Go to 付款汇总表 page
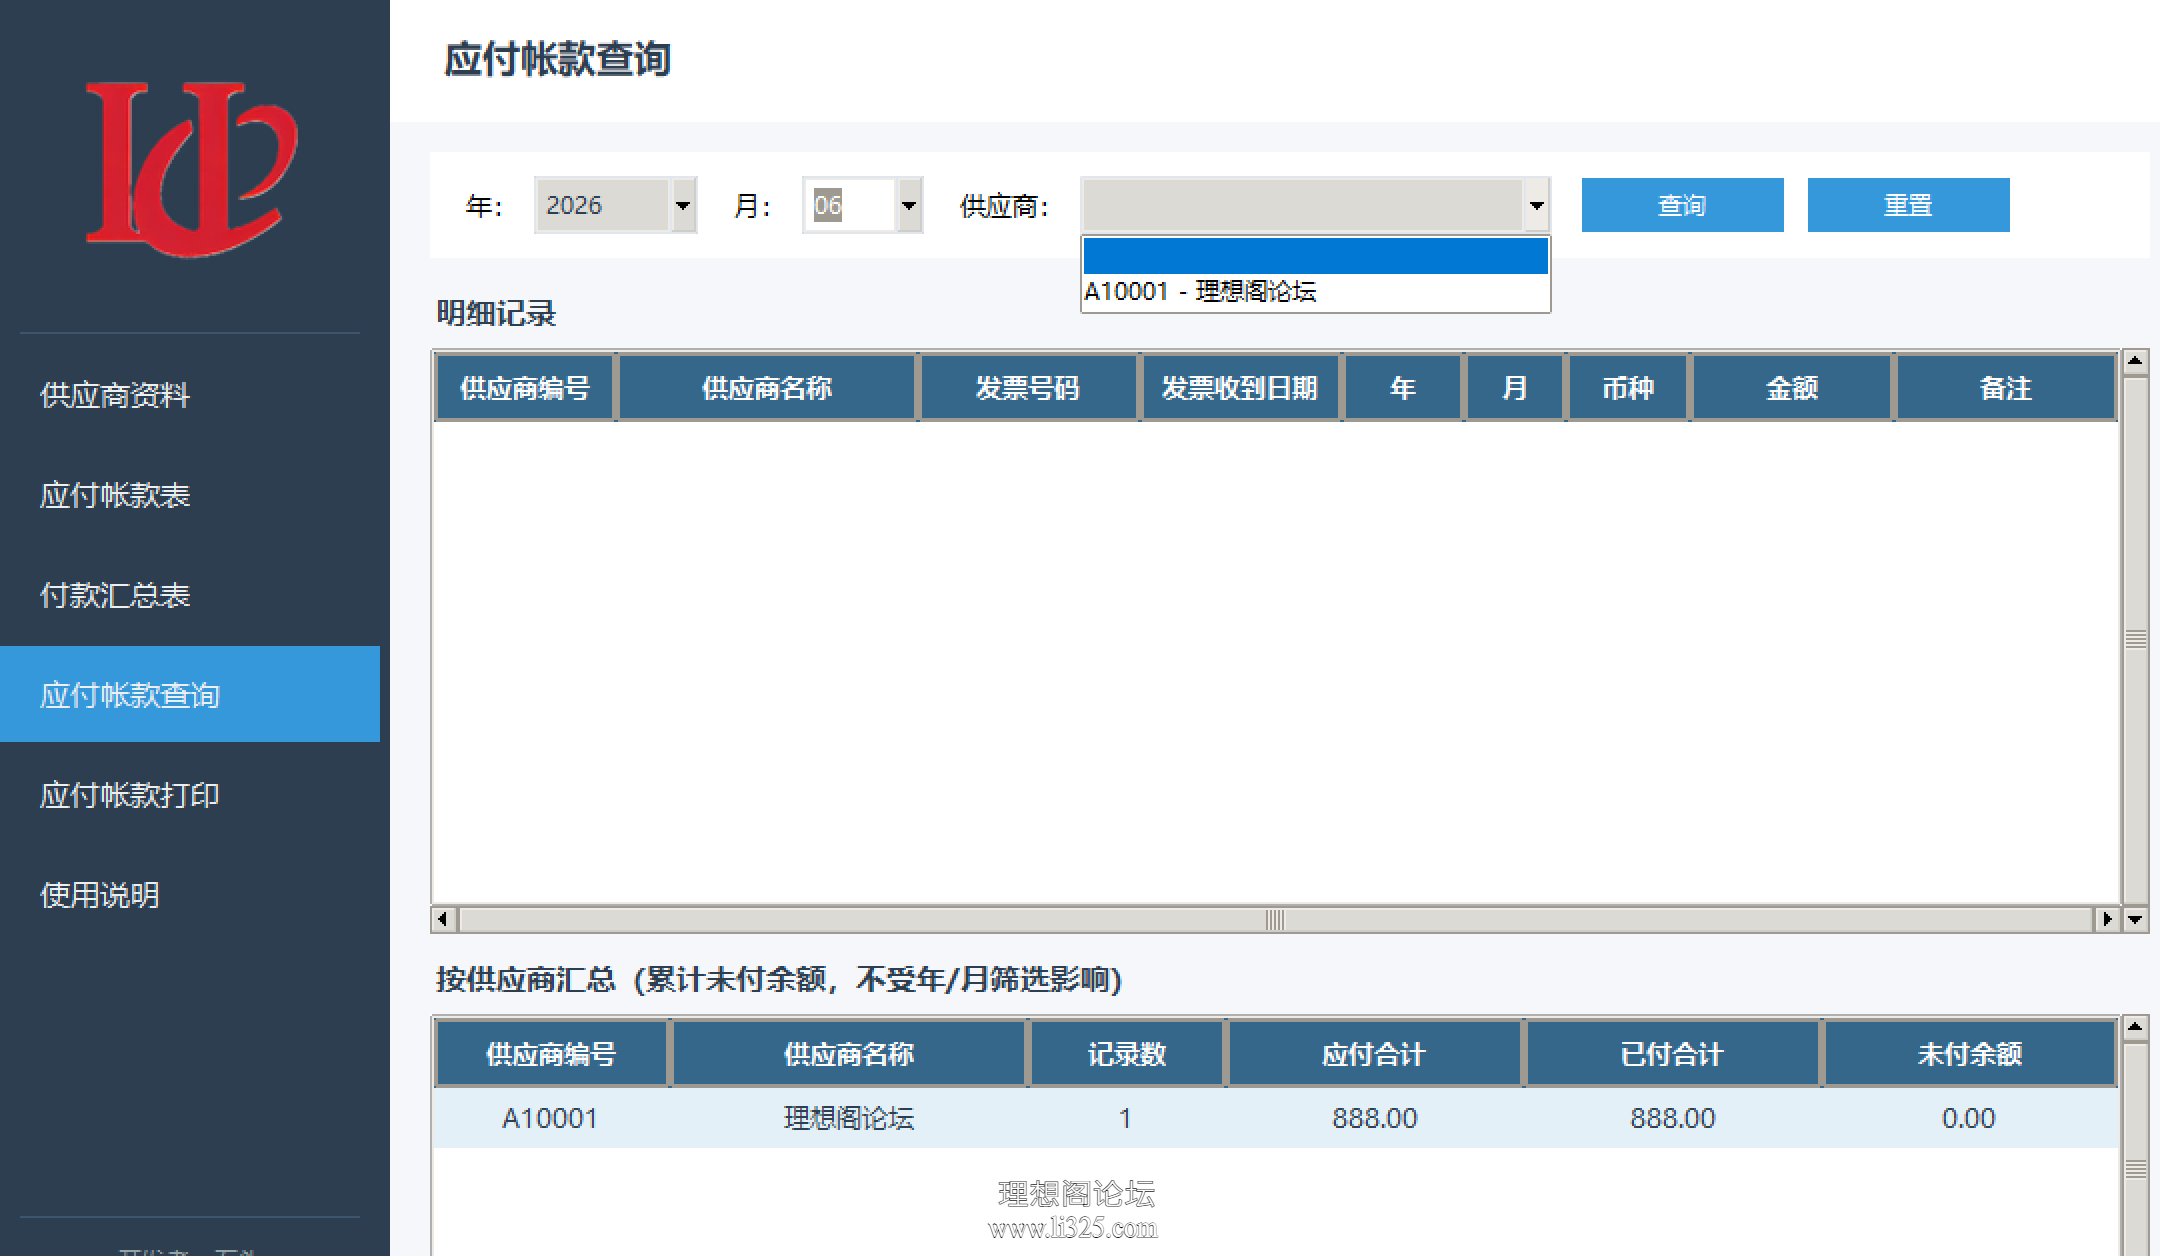The image size is (2160, 1256). click(x=190, y=595)
